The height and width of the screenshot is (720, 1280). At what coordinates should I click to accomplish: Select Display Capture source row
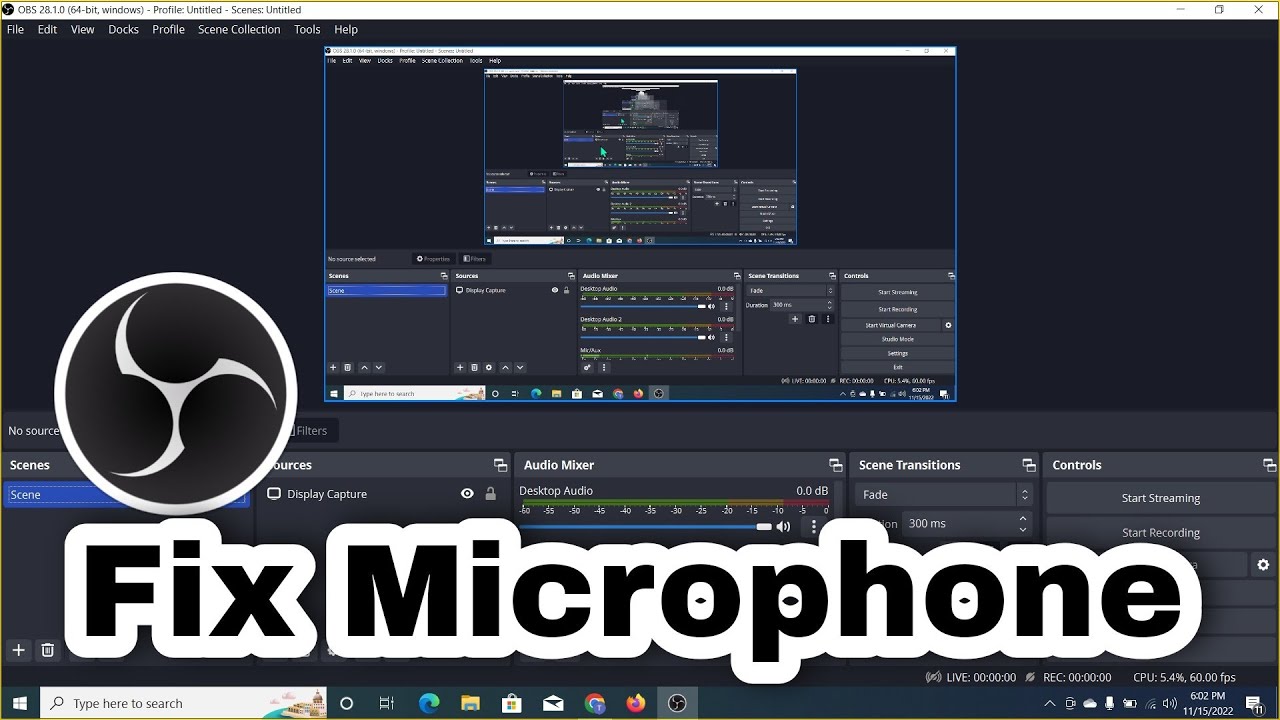pos(382,494)
